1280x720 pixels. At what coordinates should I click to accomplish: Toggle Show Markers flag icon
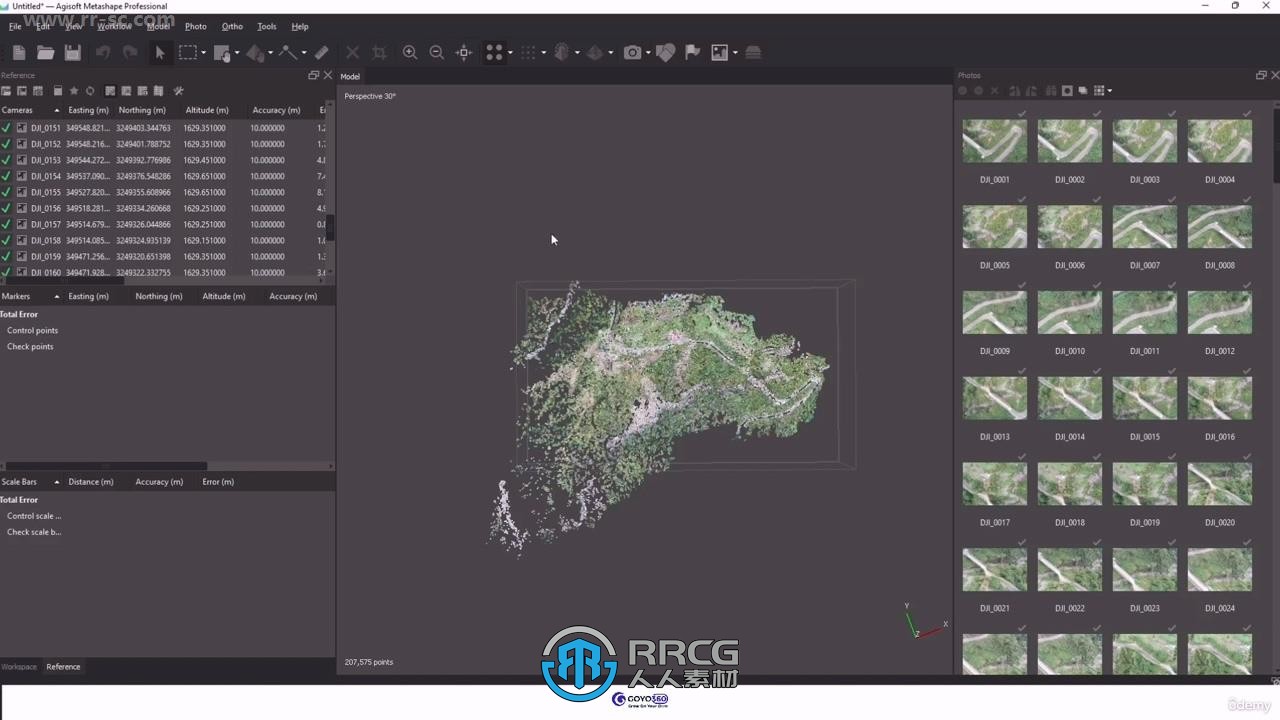(692, 52)
